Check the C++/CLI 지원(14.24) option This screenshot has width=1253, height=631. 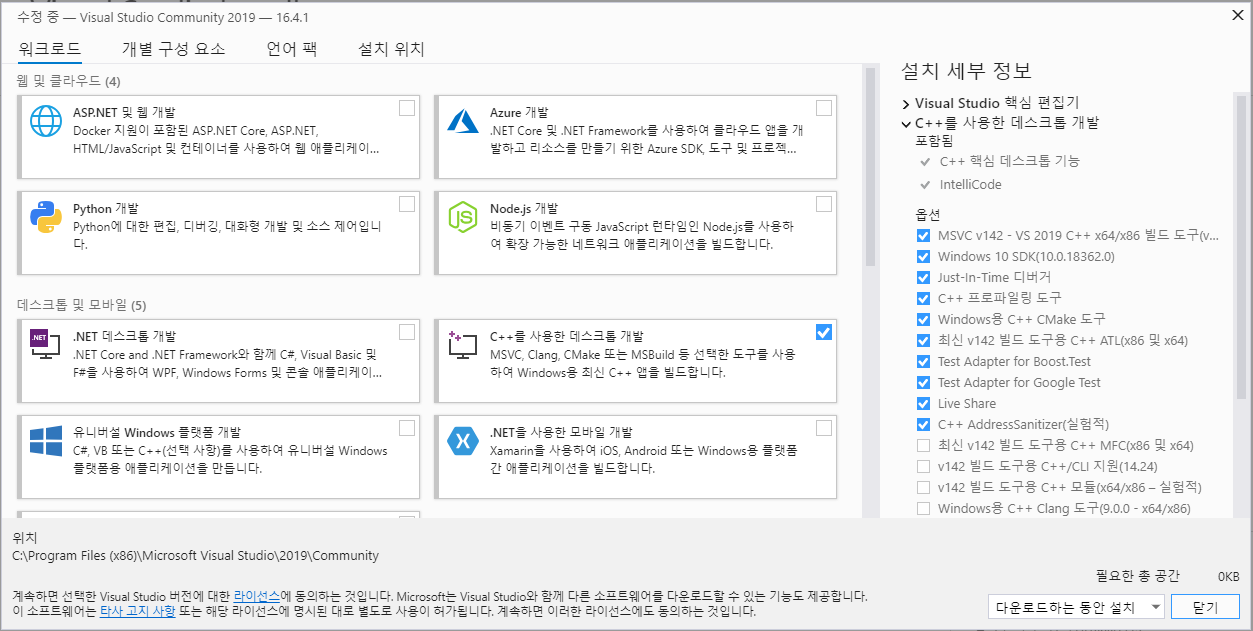(x=923, y=466)
